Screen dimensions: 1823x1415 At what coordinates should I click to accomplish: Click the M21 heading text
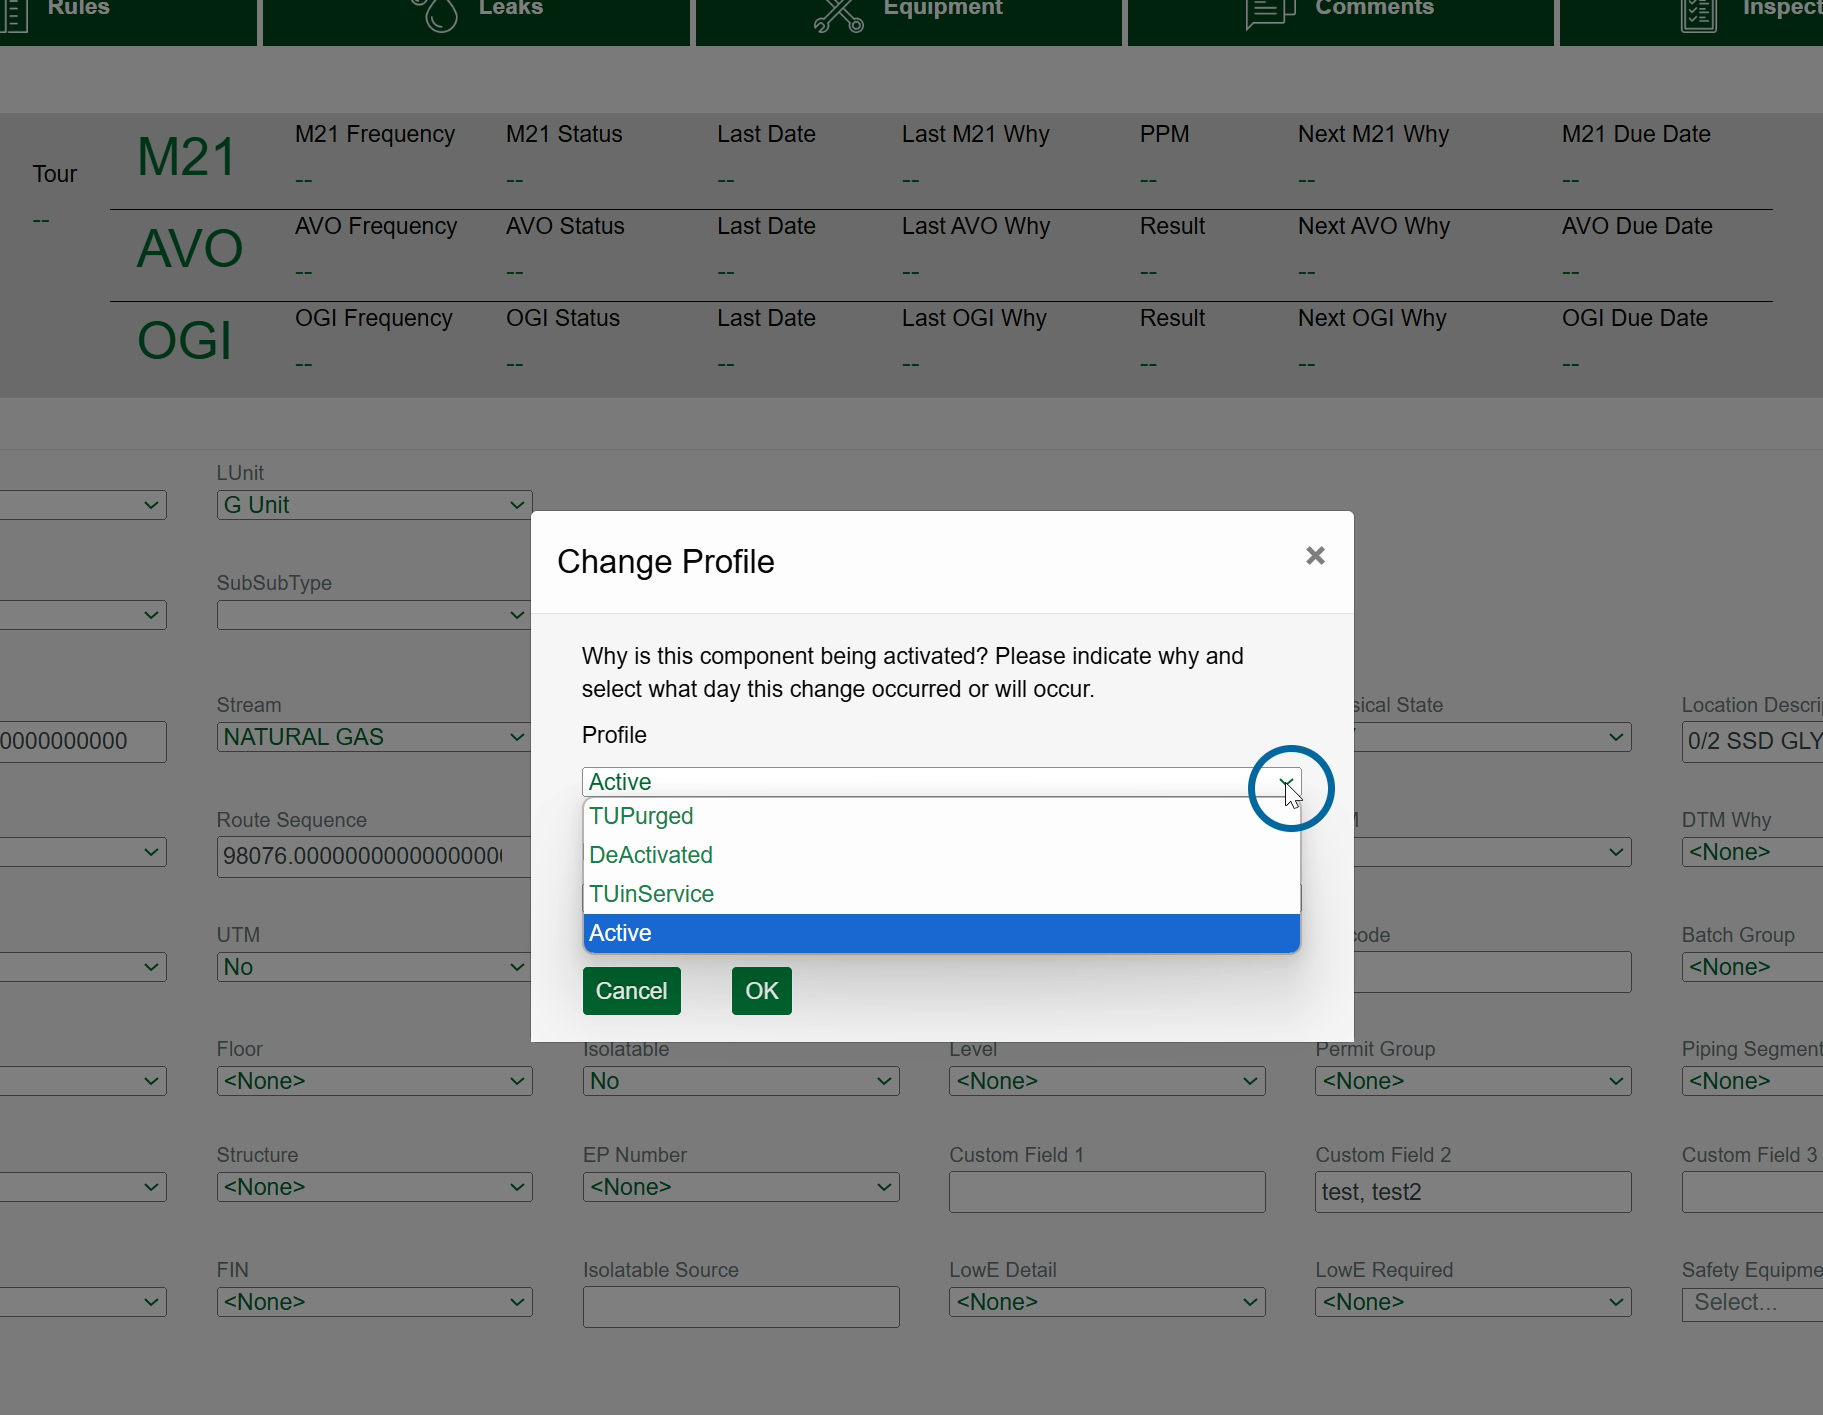pos(187,157)
